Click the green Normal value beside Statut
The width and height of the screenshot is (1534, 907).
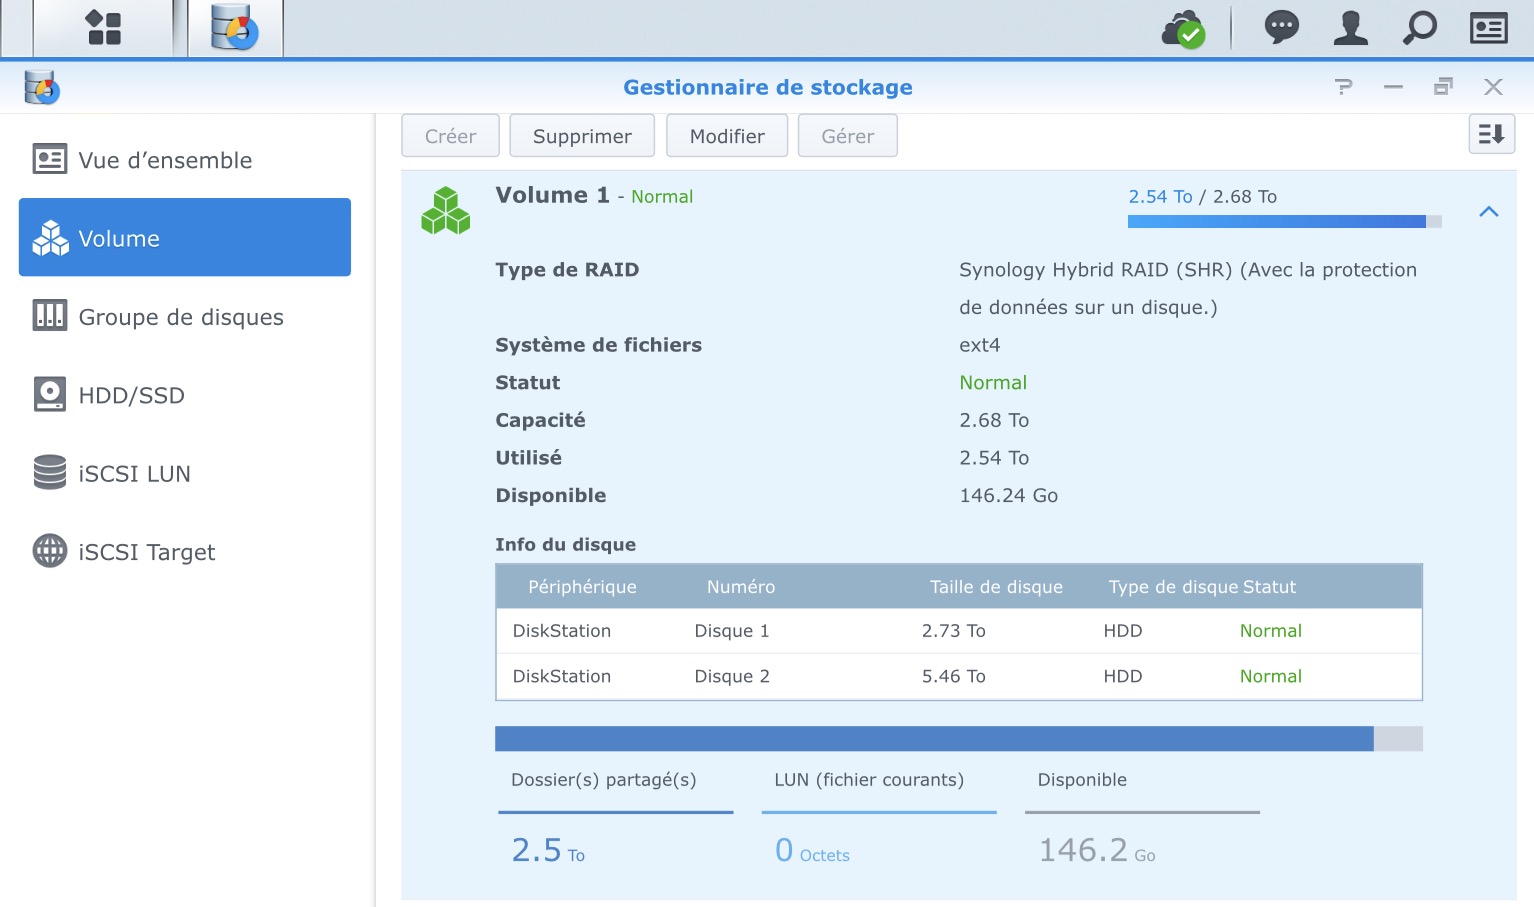[993, 382]
